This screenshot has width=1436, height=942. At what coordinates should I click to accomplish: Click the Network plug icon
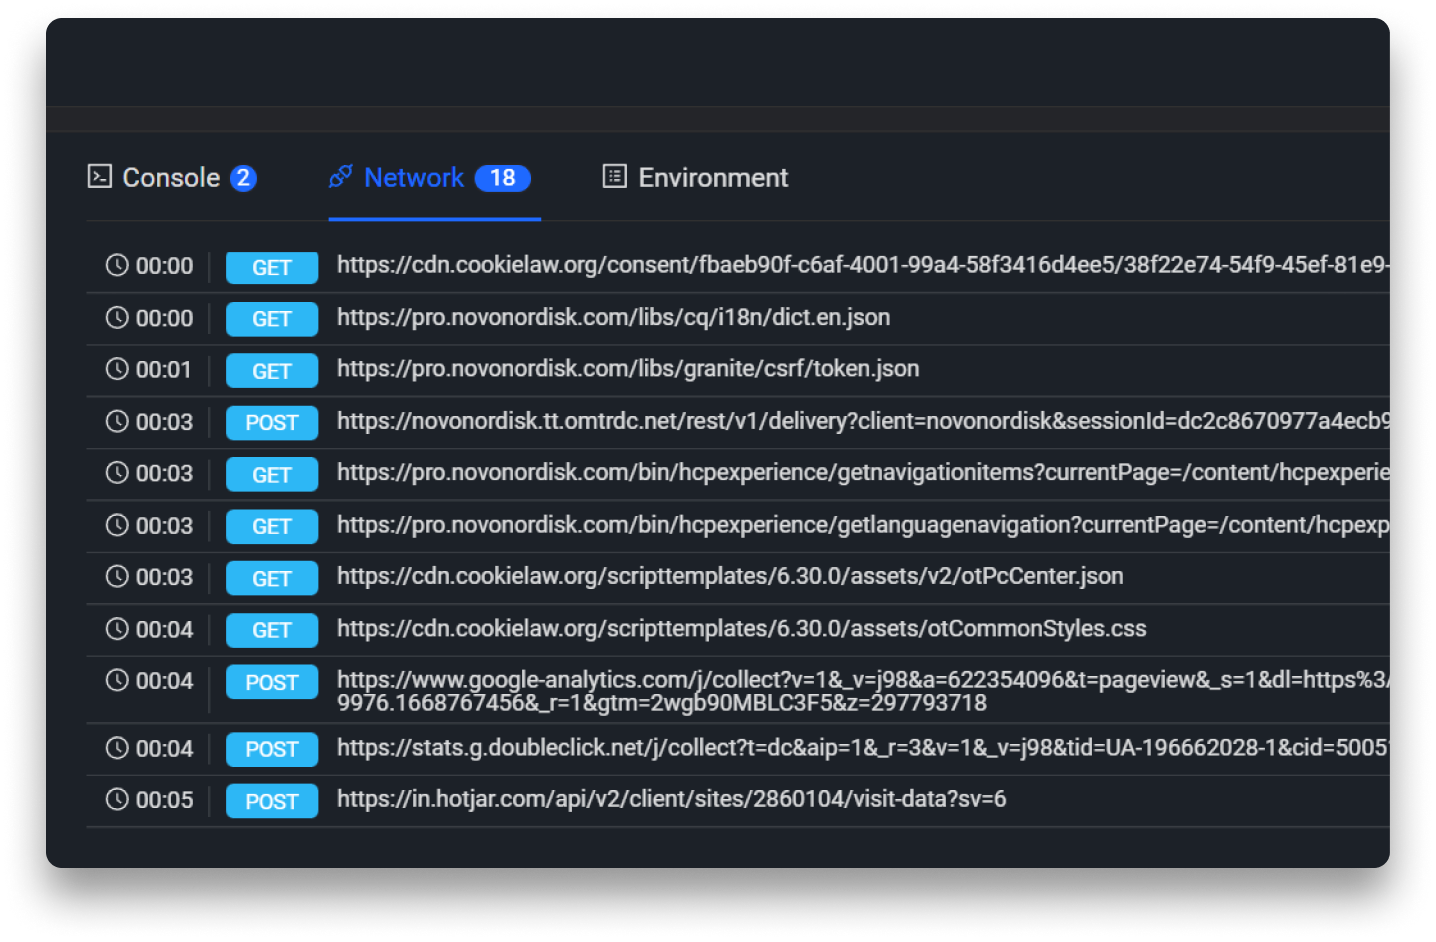click(x=341, y=177)
